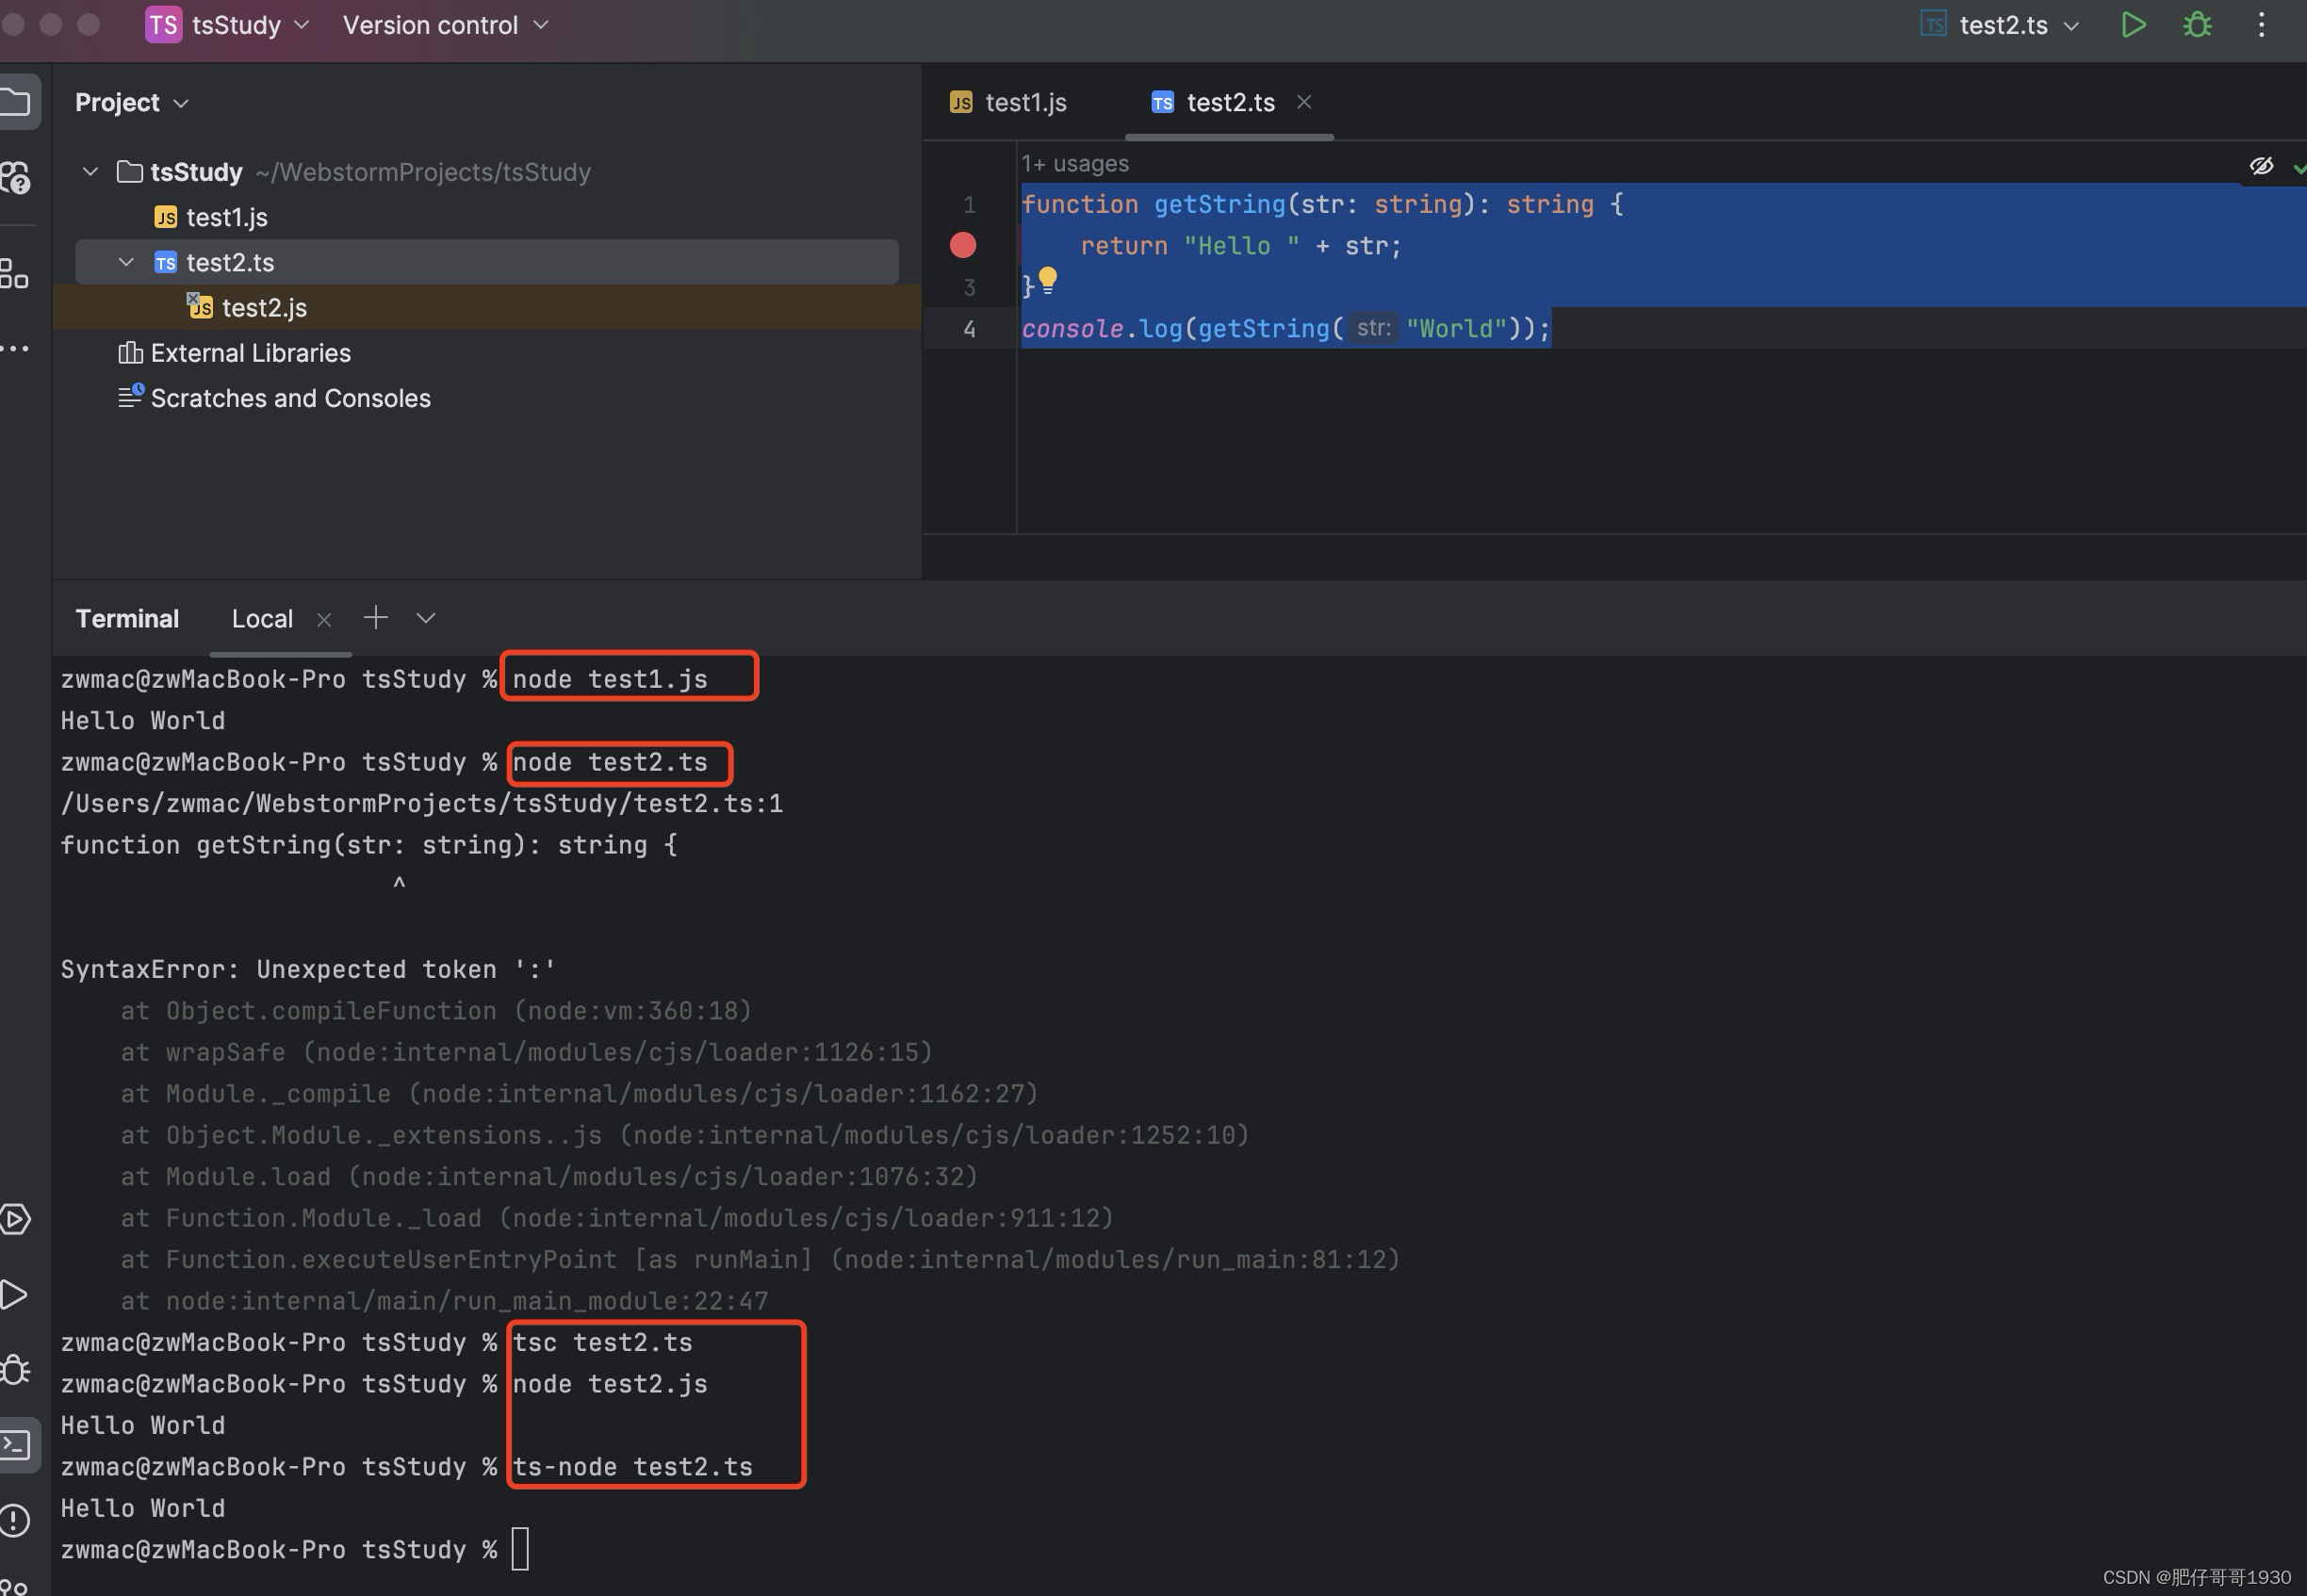Click the External Libraries icon in the tree
2307x1596 pixels.
130,353
